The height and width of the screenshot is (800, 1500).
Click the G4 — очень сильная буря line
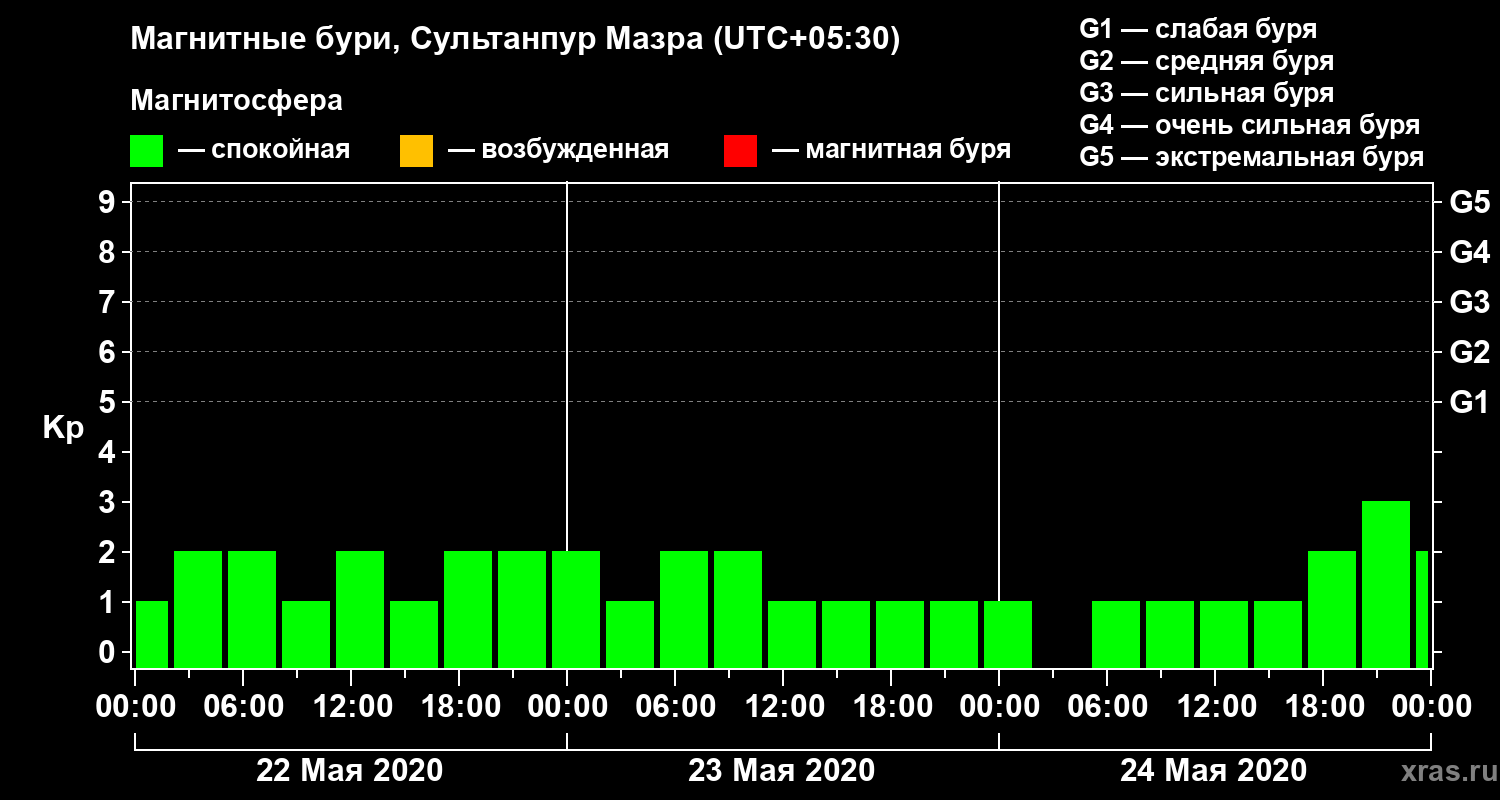point(1250,125)
